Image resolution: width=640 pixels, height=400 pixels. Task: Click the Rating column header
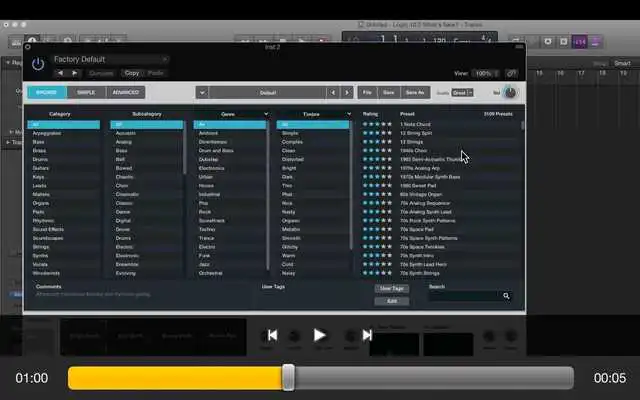[x=370, y=114]
